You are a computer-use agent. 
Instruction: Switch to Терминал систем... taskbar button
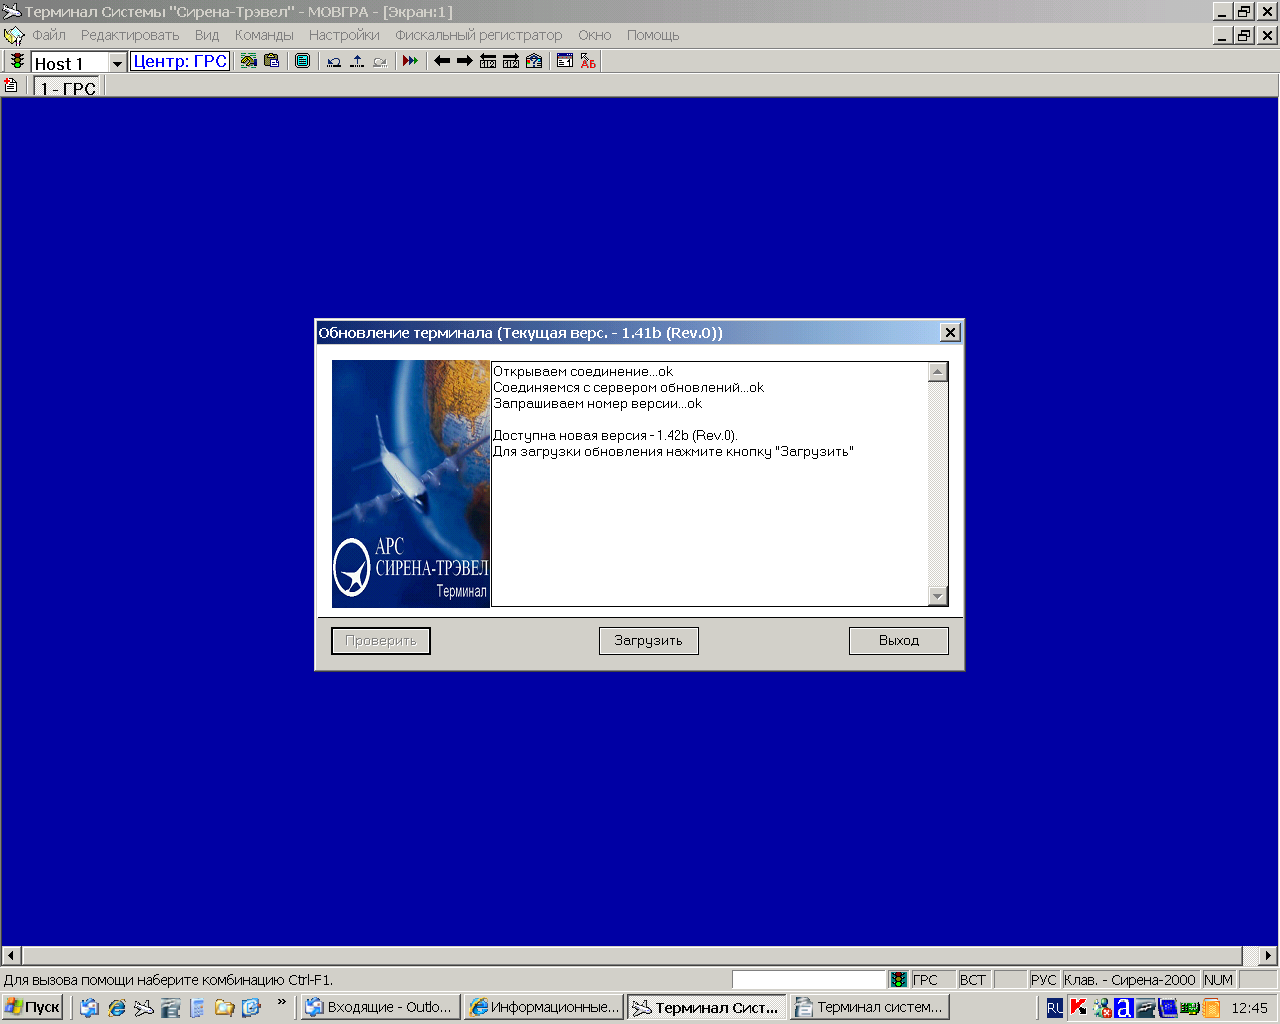click(870, 1007)
